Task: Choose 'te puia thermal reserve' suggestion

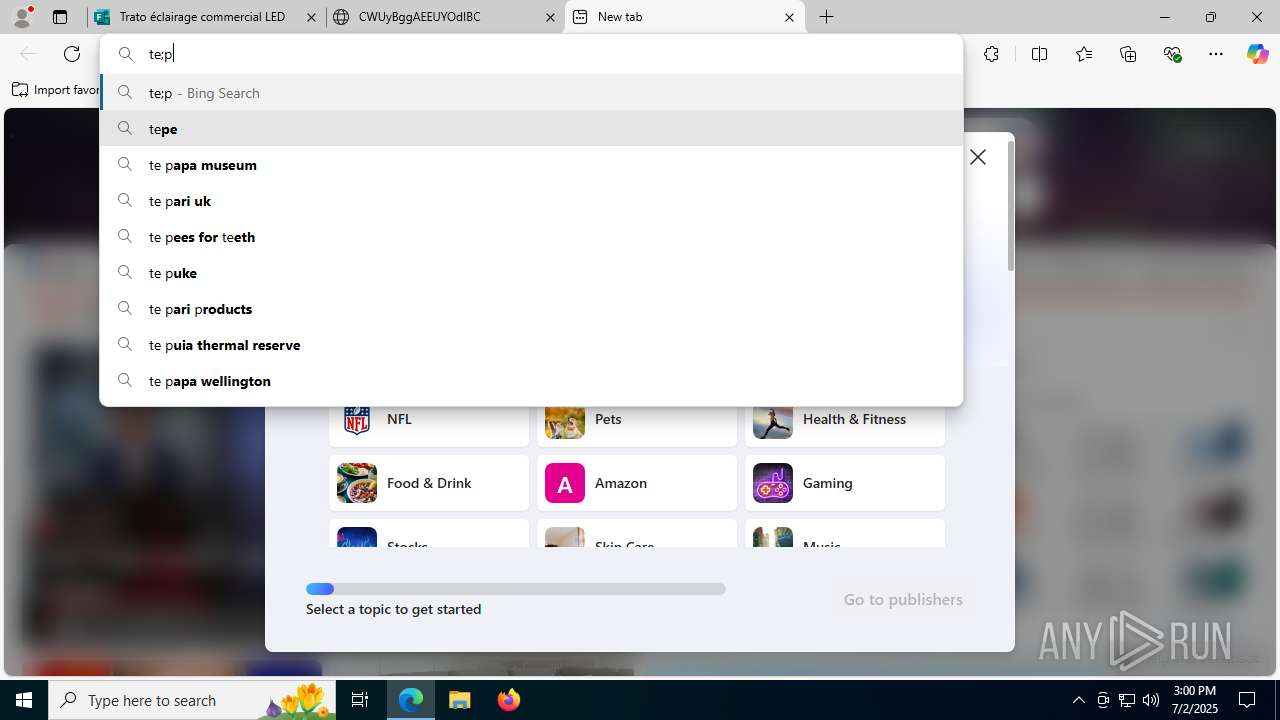Action: click(x=531, y=344)
